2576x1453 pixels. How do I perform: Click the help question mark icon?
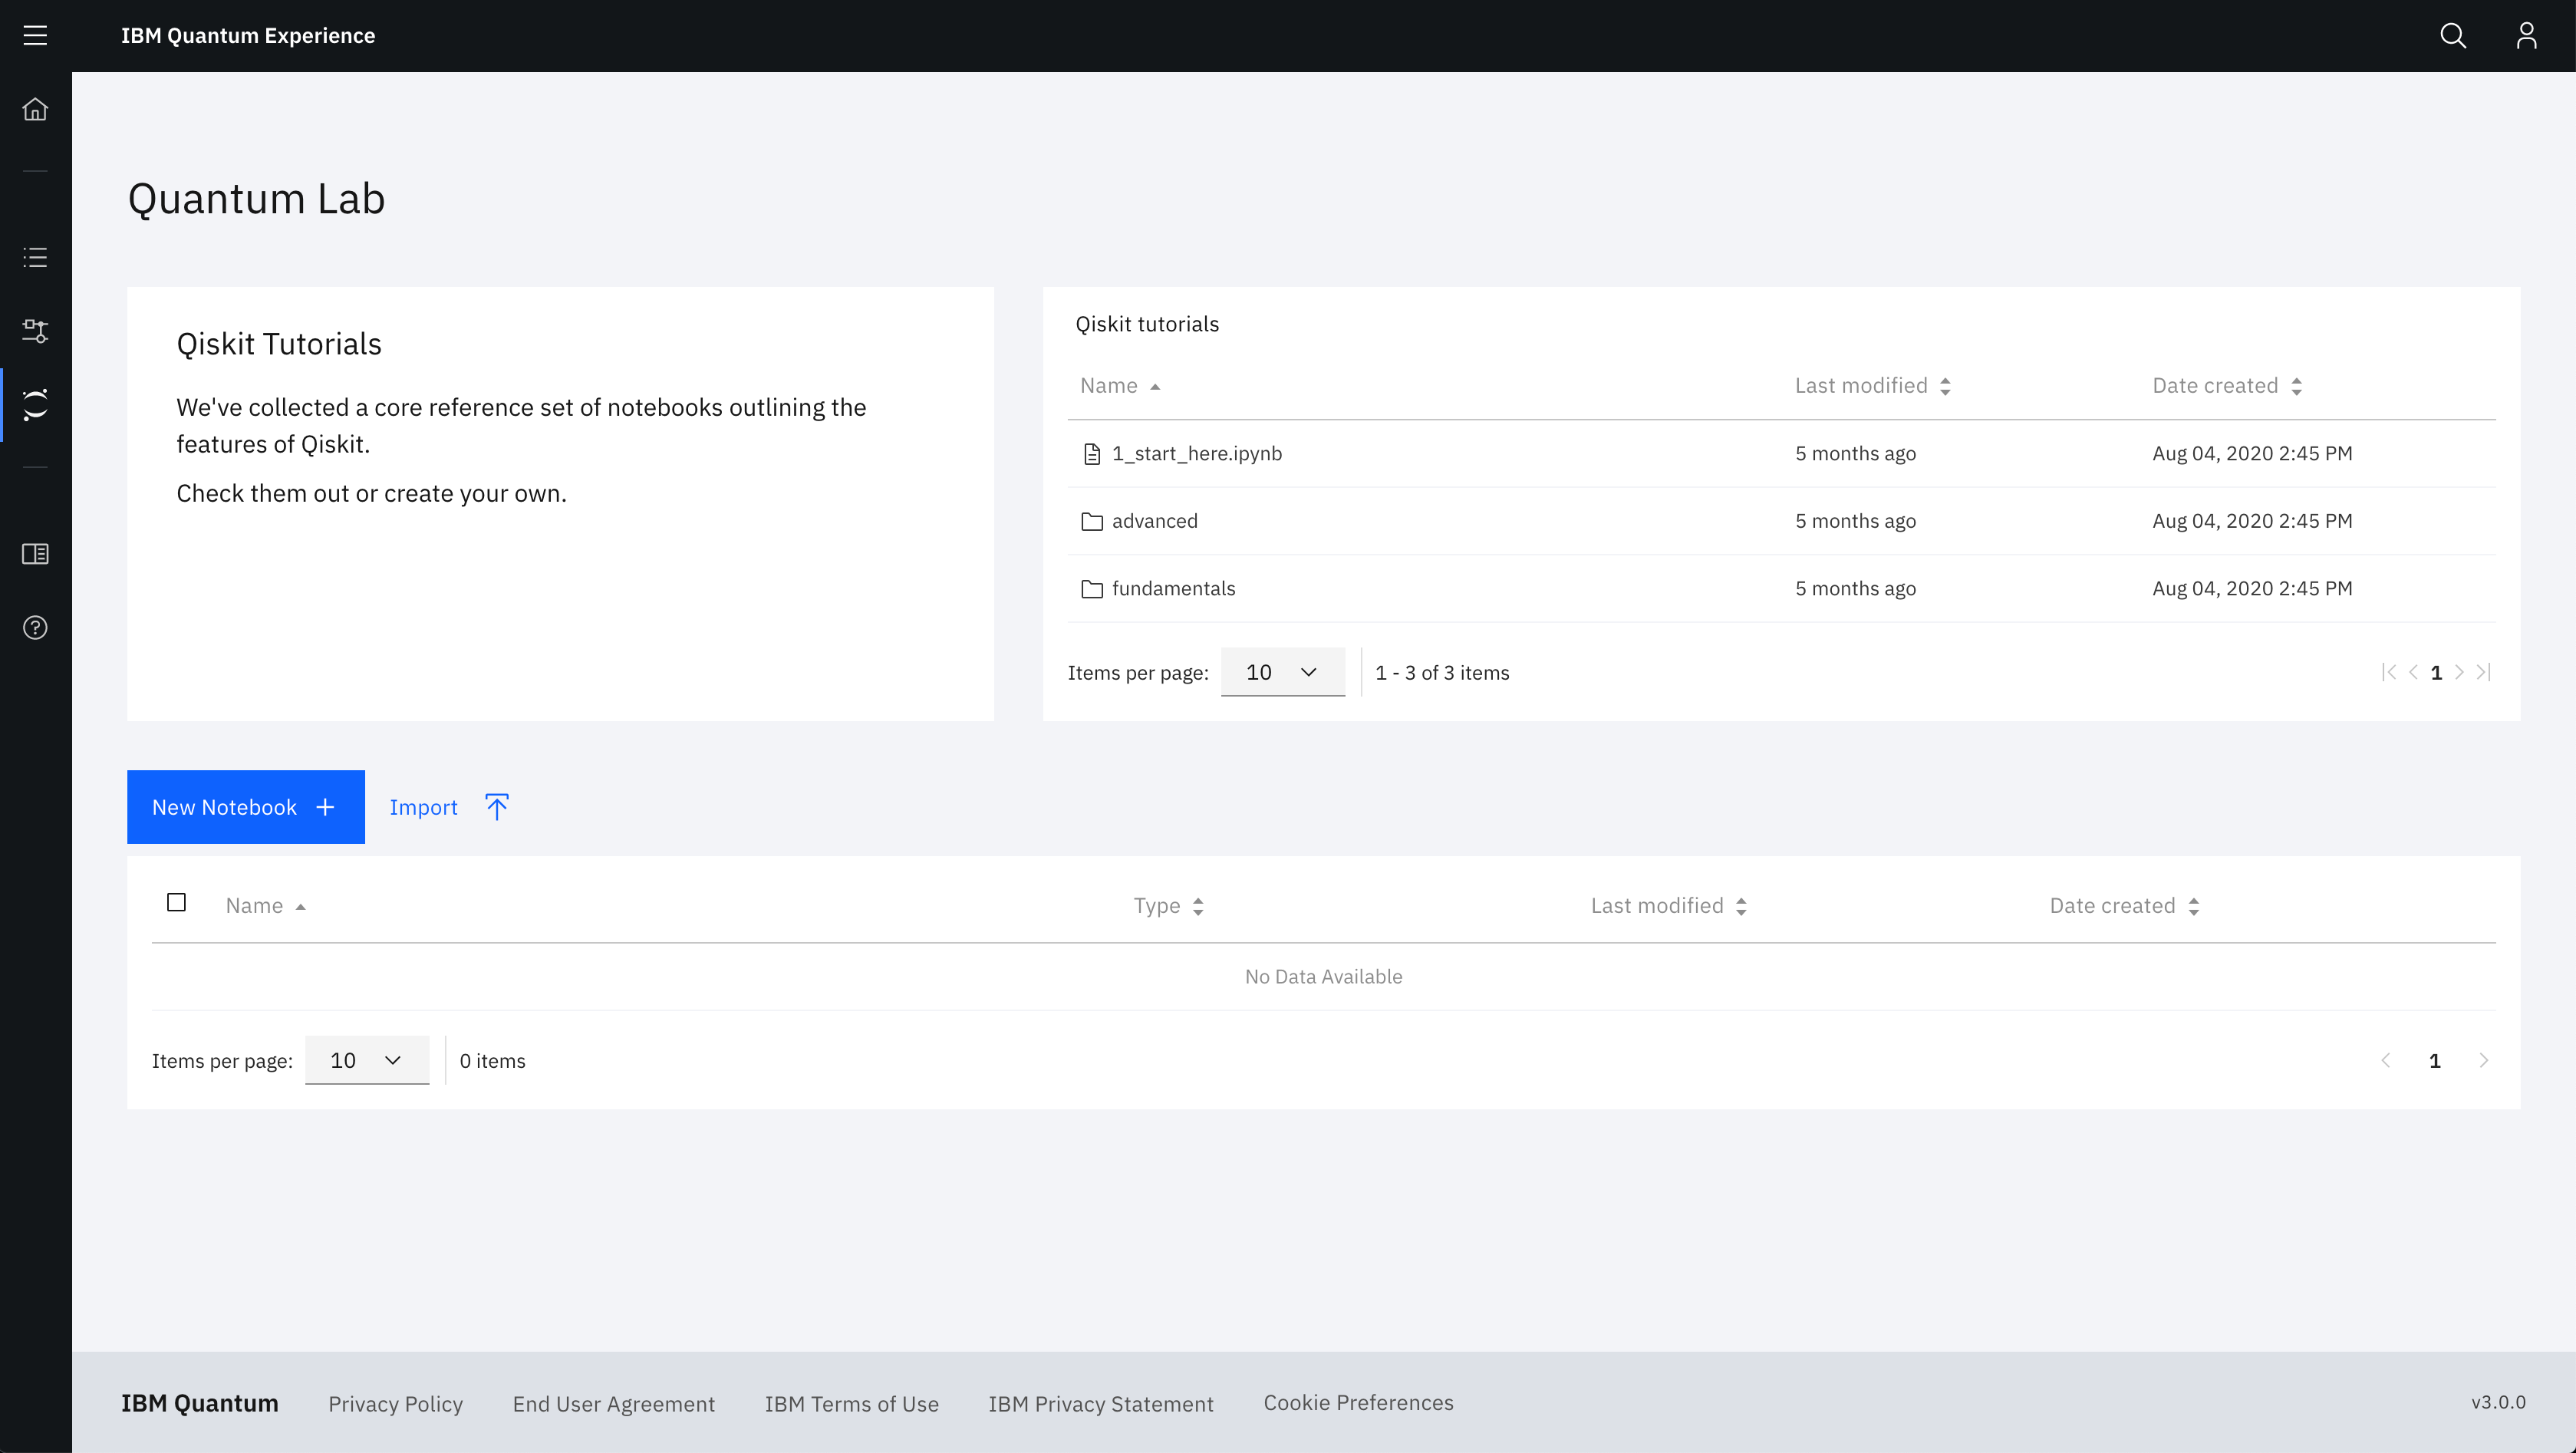(x=35, y=628)
